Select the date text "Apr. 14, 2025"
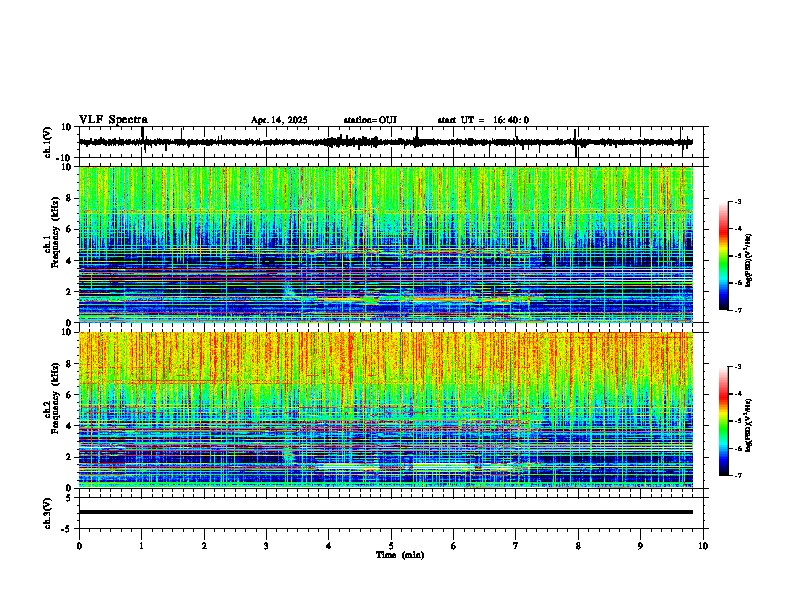This screenshot has height=612, width=792. click(x=279, y=120)
